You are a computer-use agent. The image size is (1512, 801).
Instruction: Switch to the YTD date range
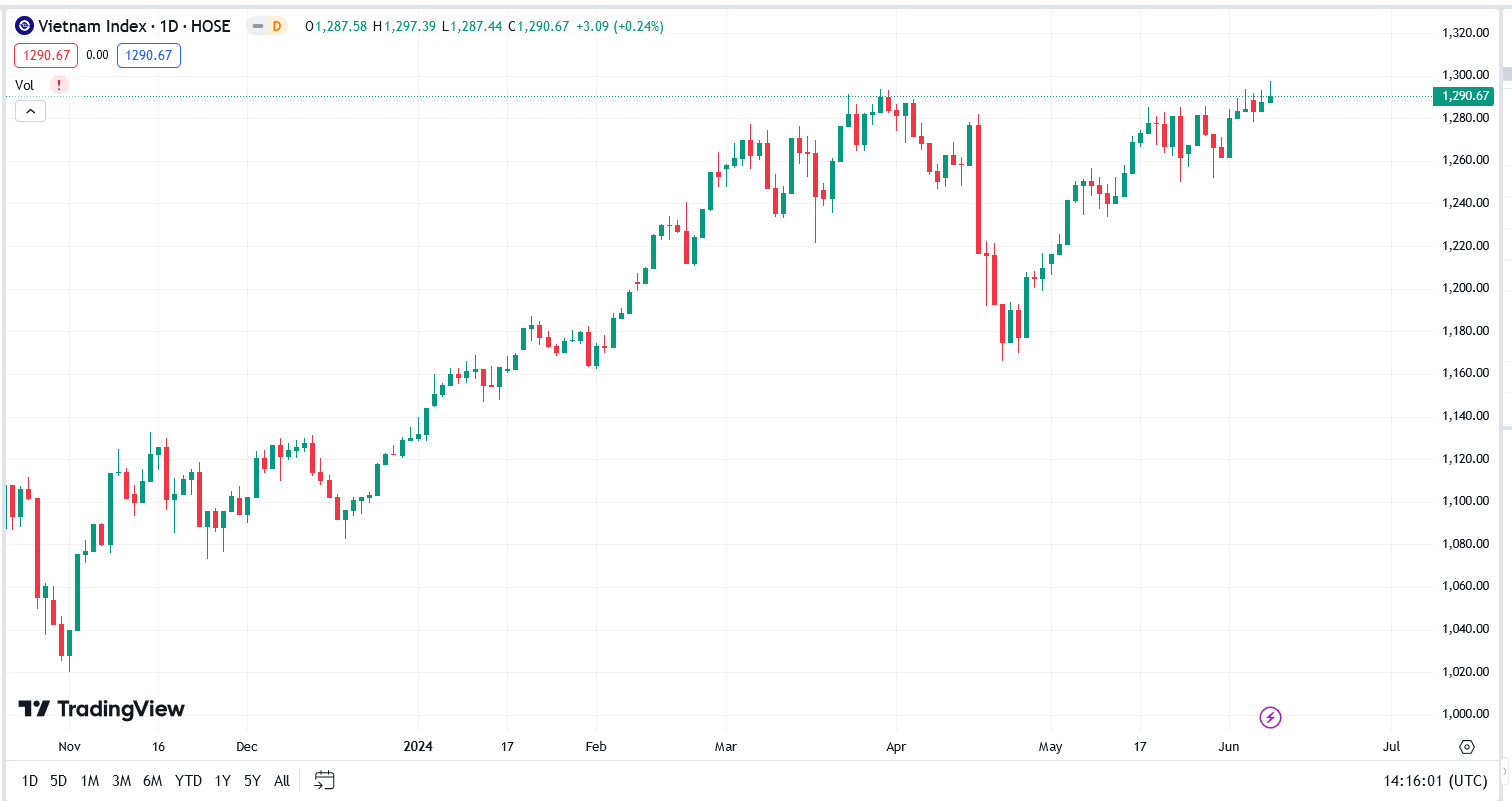coord(188,780)
